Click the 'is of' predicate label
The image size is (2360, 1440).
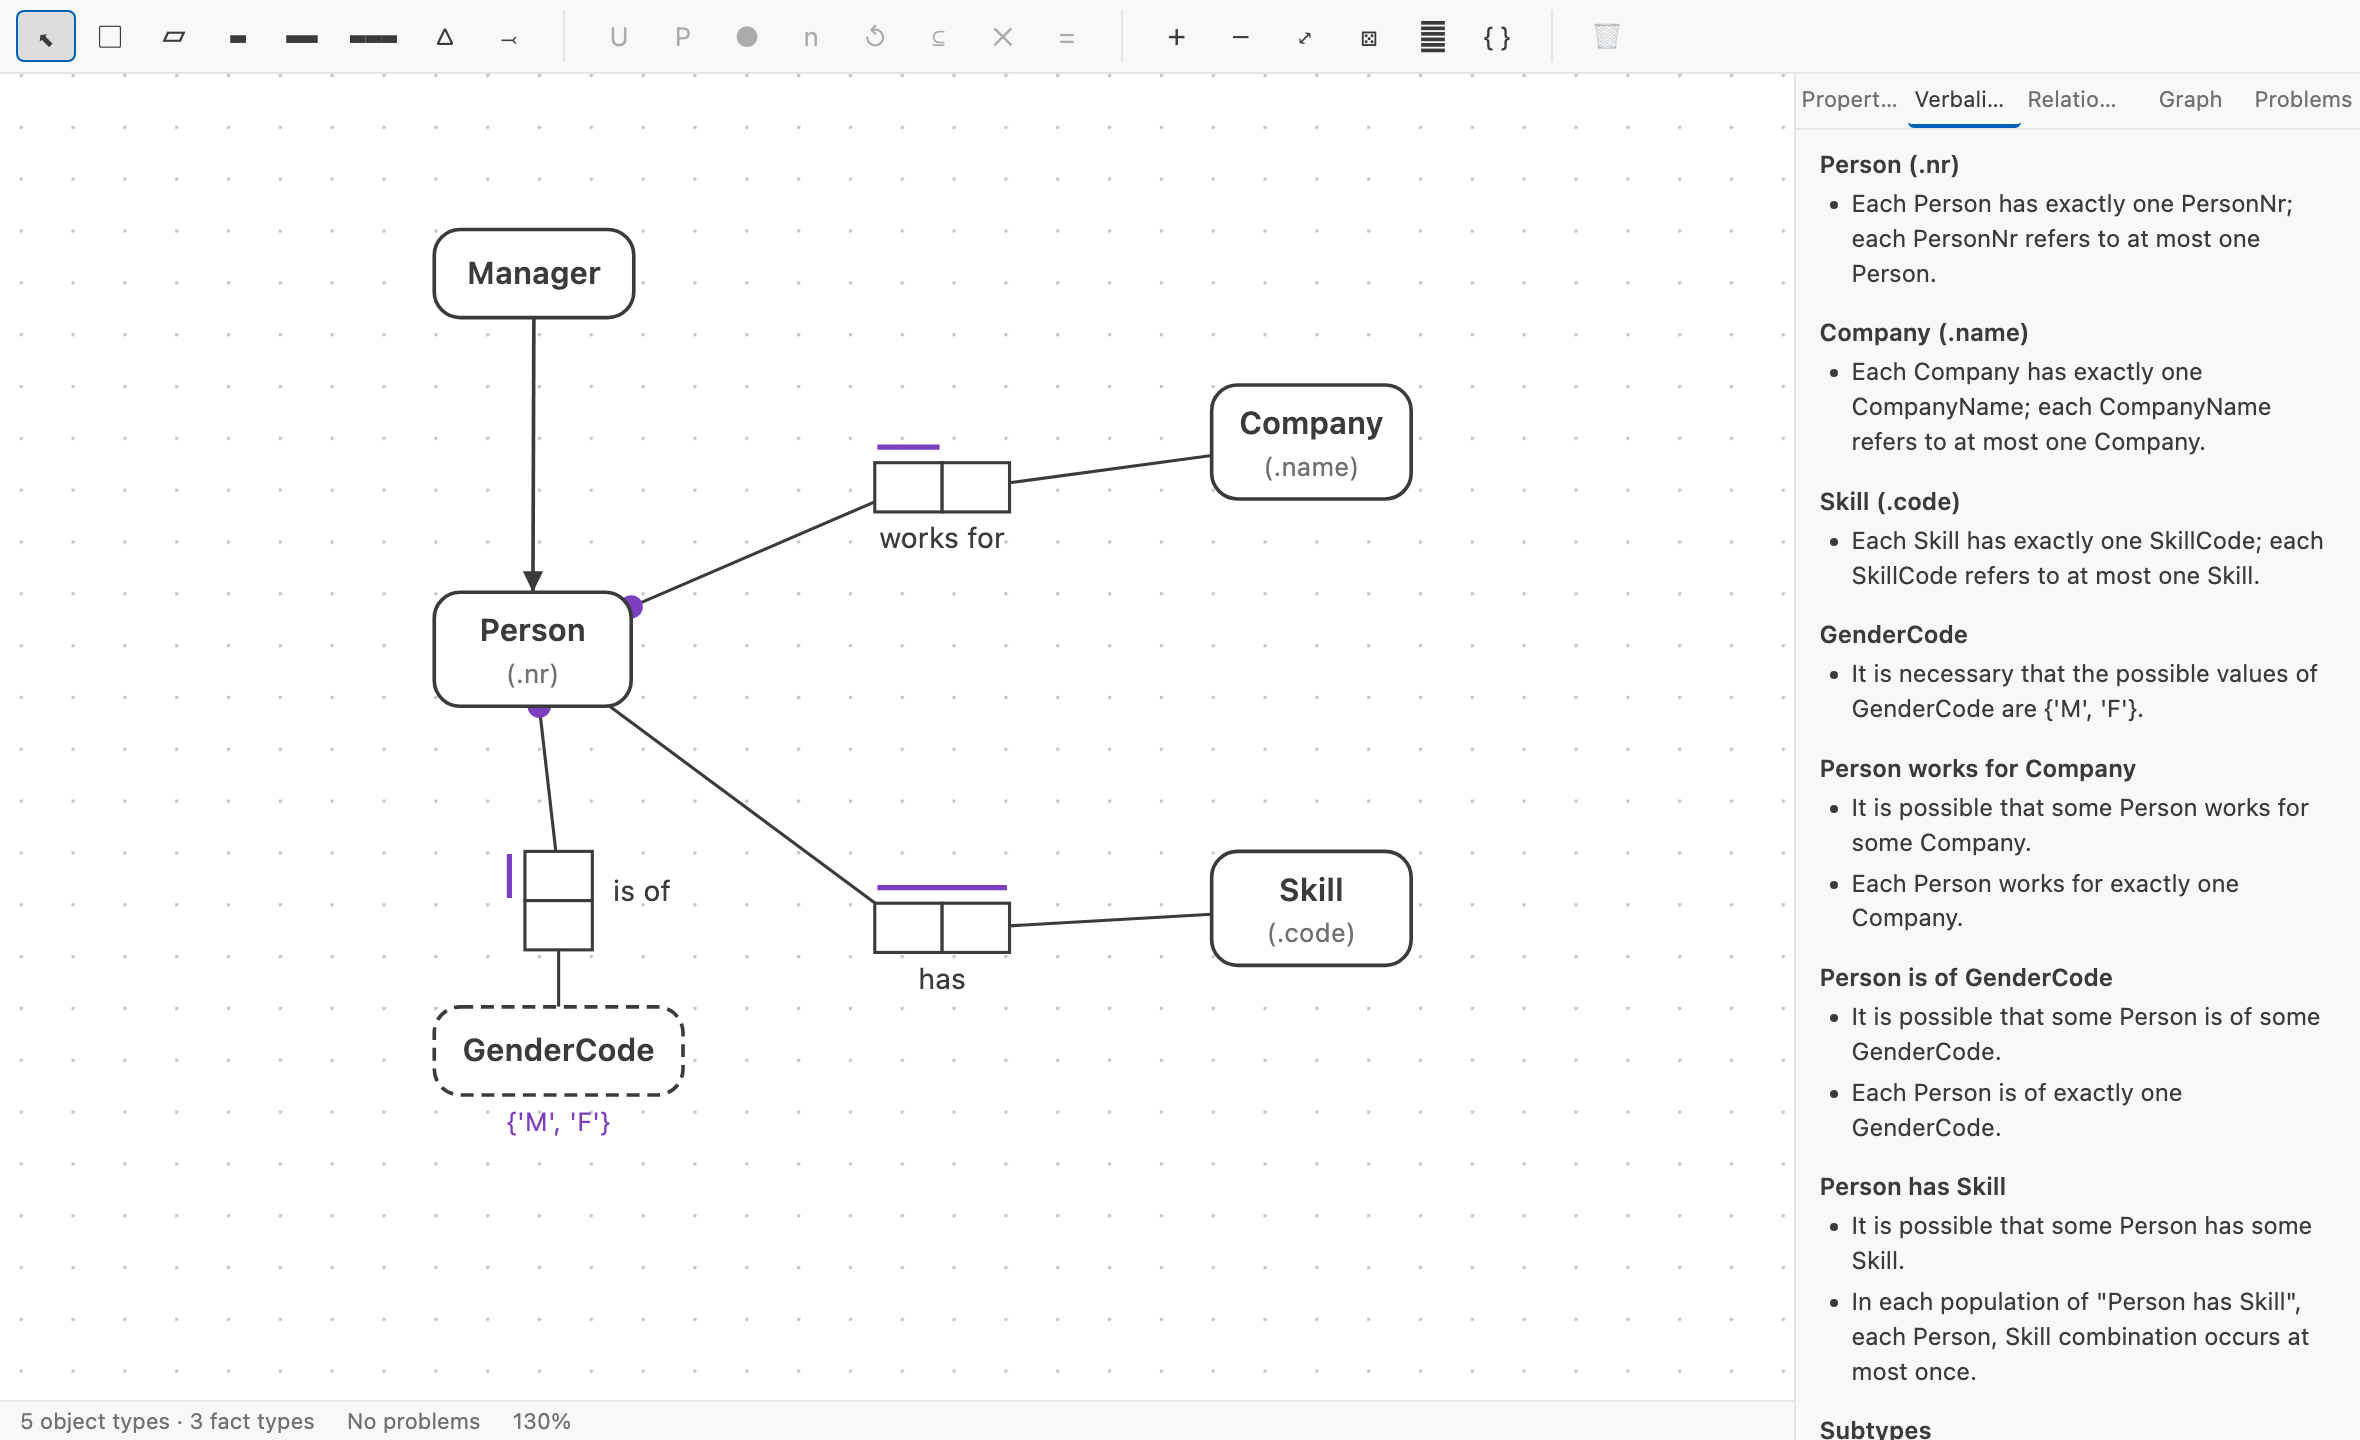[641, 891]
